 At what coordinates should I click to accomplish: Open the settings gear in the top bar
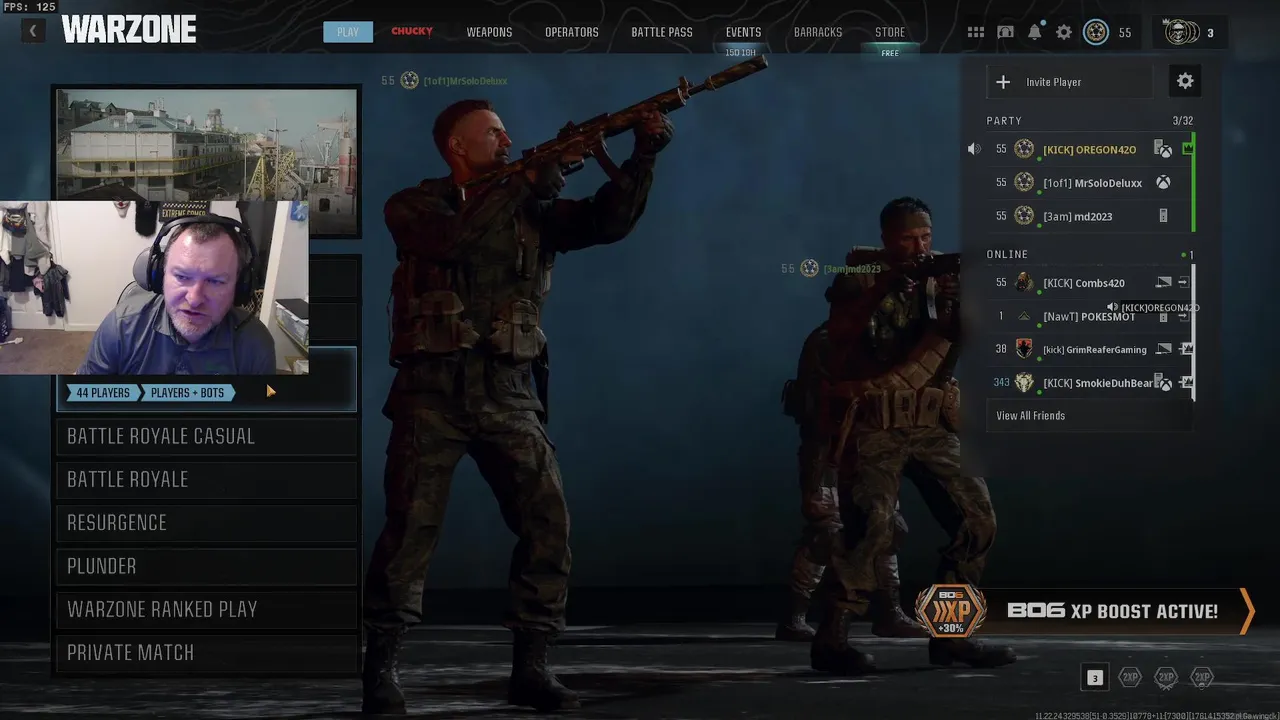[x=1064, y=32]
